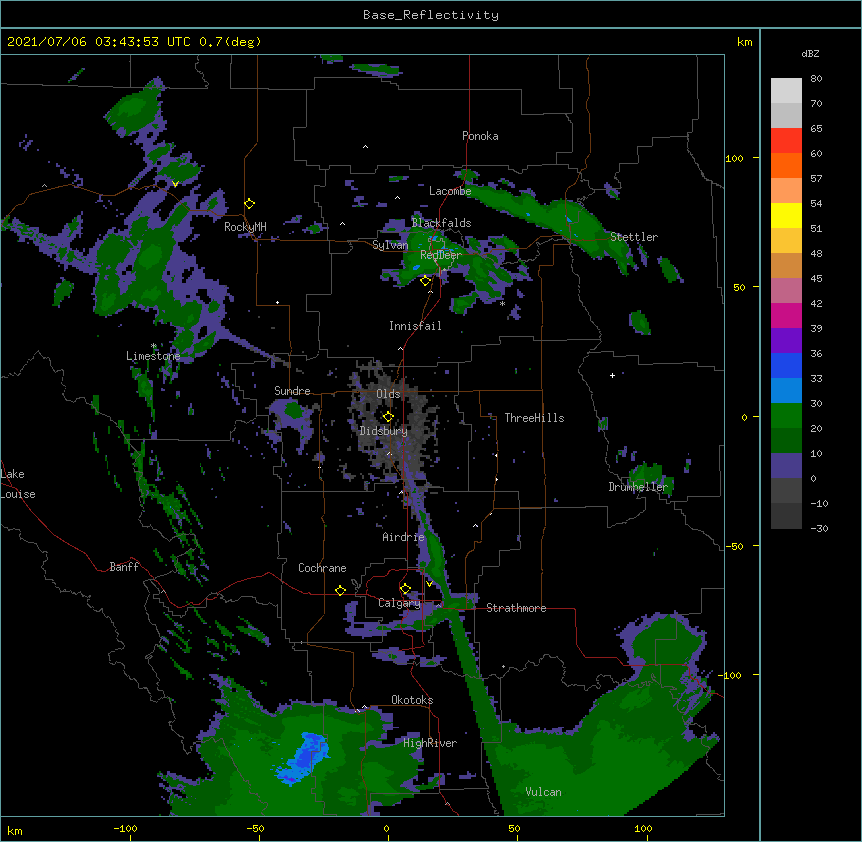Click the Calgary city label
The width and height of the screenshot is (862, 842).
click(x=399, y=603)
